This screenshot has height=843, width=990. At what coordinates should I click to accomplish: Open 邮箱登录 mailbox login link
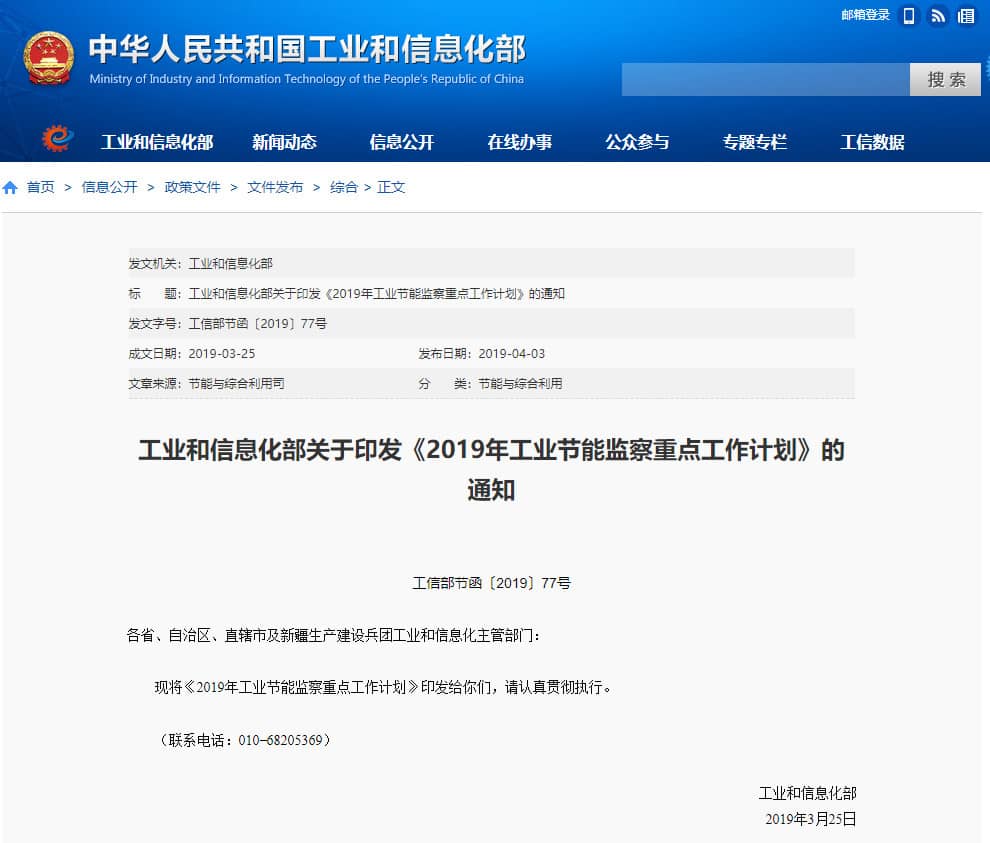click(x=865, y=15)
